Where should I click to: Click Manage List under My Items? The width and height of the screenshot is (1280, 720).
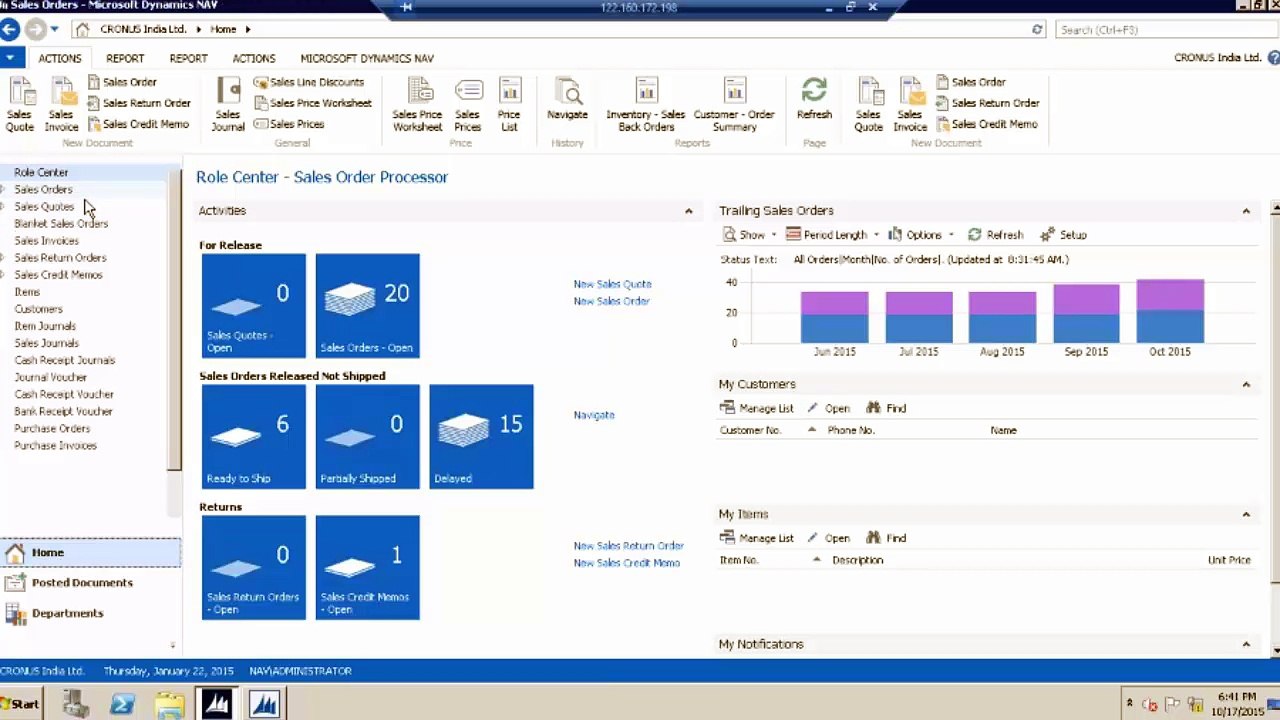[x=756, y=538]
